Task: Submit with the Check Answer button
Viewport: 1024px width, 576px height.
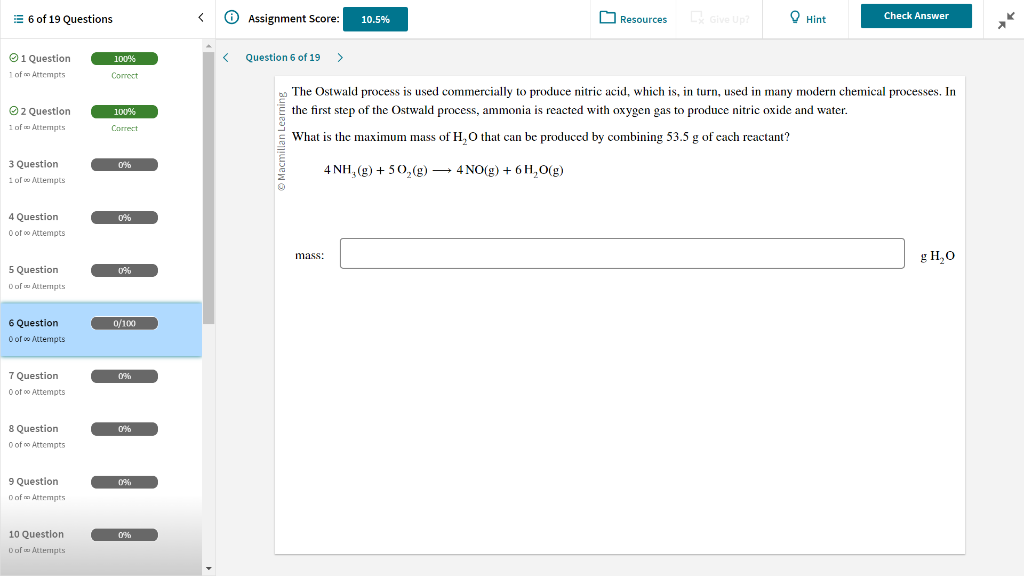Action: tap(916, 16)
